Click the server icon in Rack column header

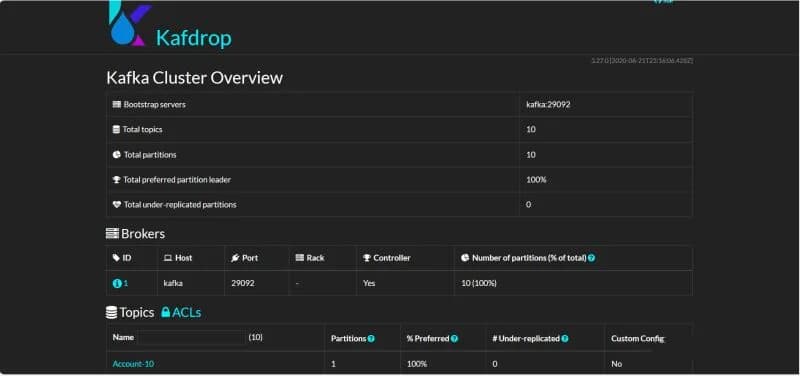click(x=299, y=258)
